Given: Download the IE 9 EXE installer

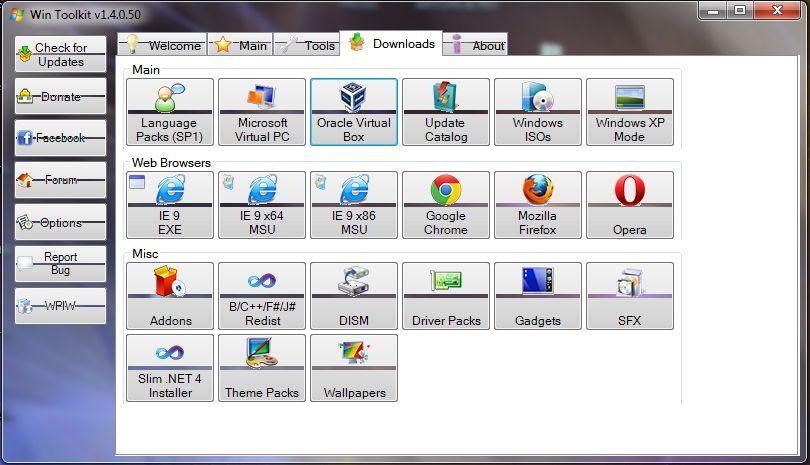Looking at the screenshot, I should point(170,205).
